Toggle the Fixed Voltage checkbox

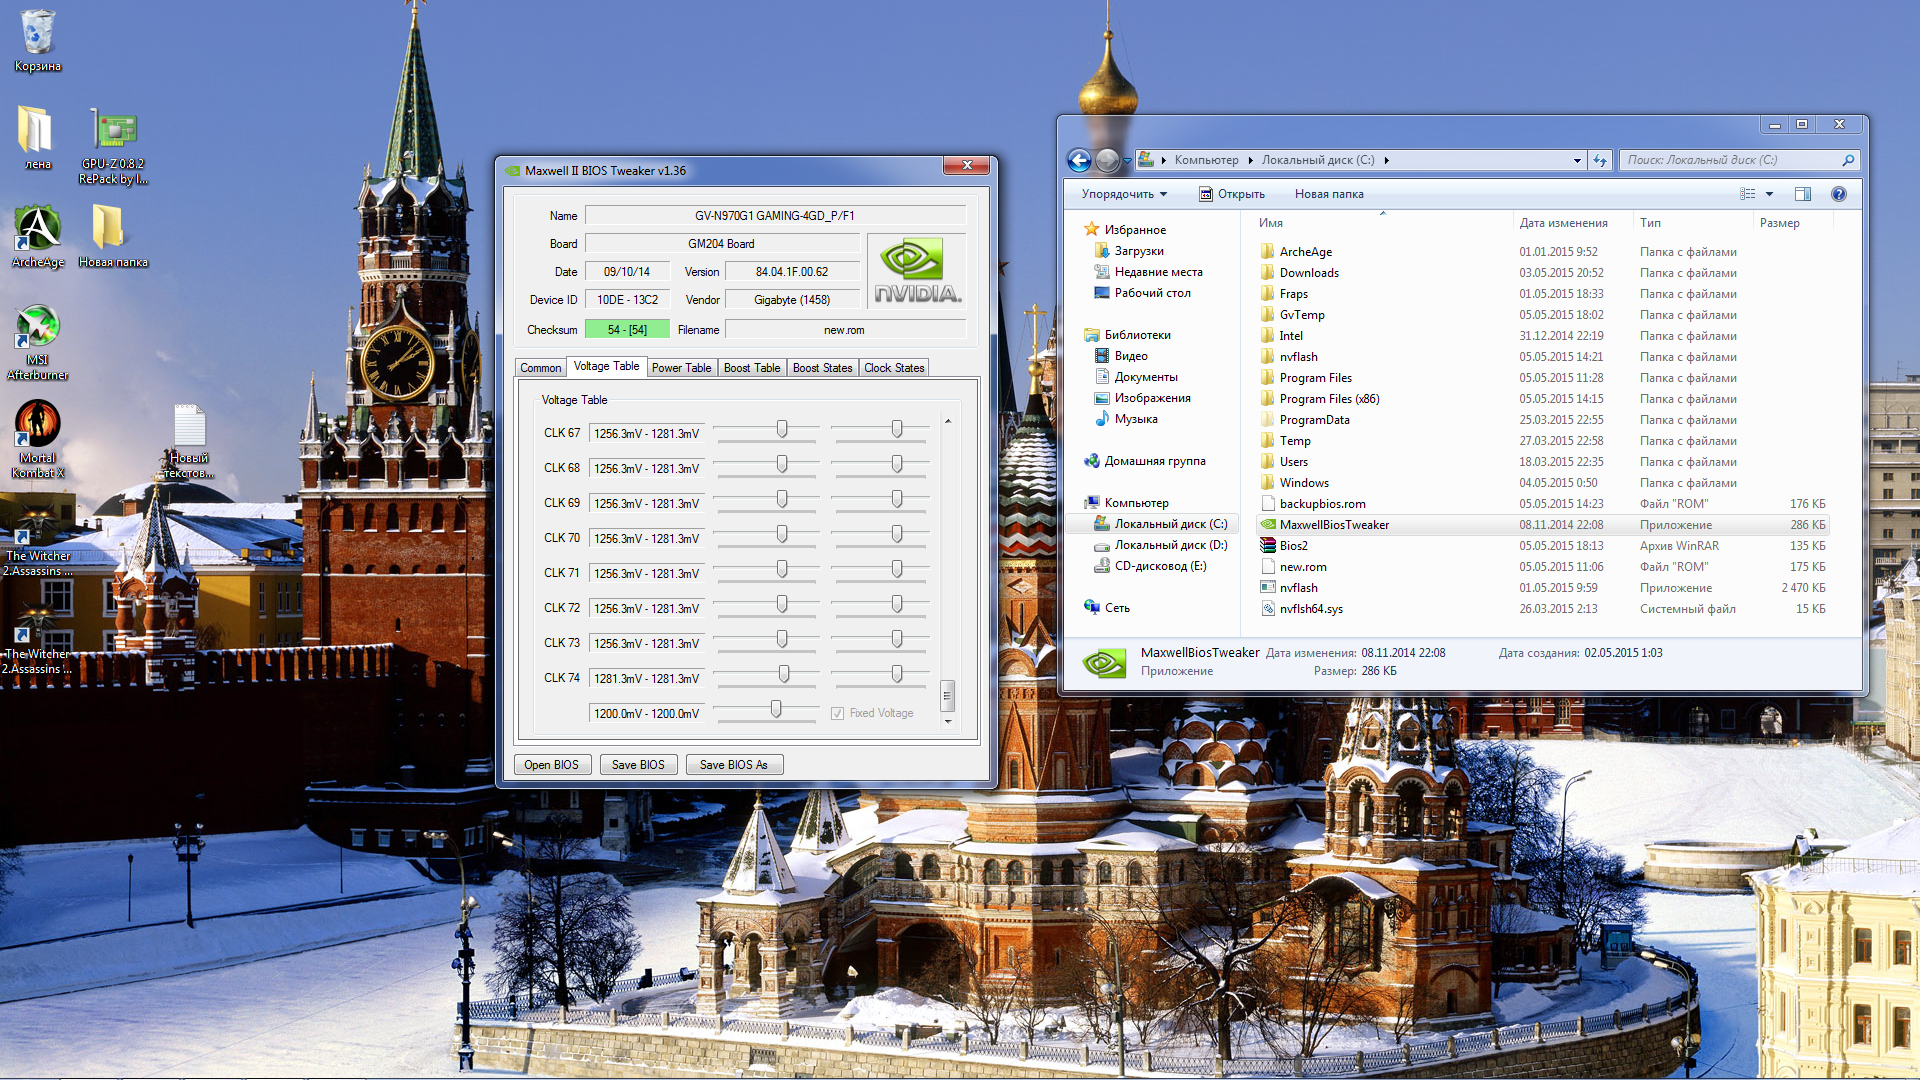tap(838, 713)
